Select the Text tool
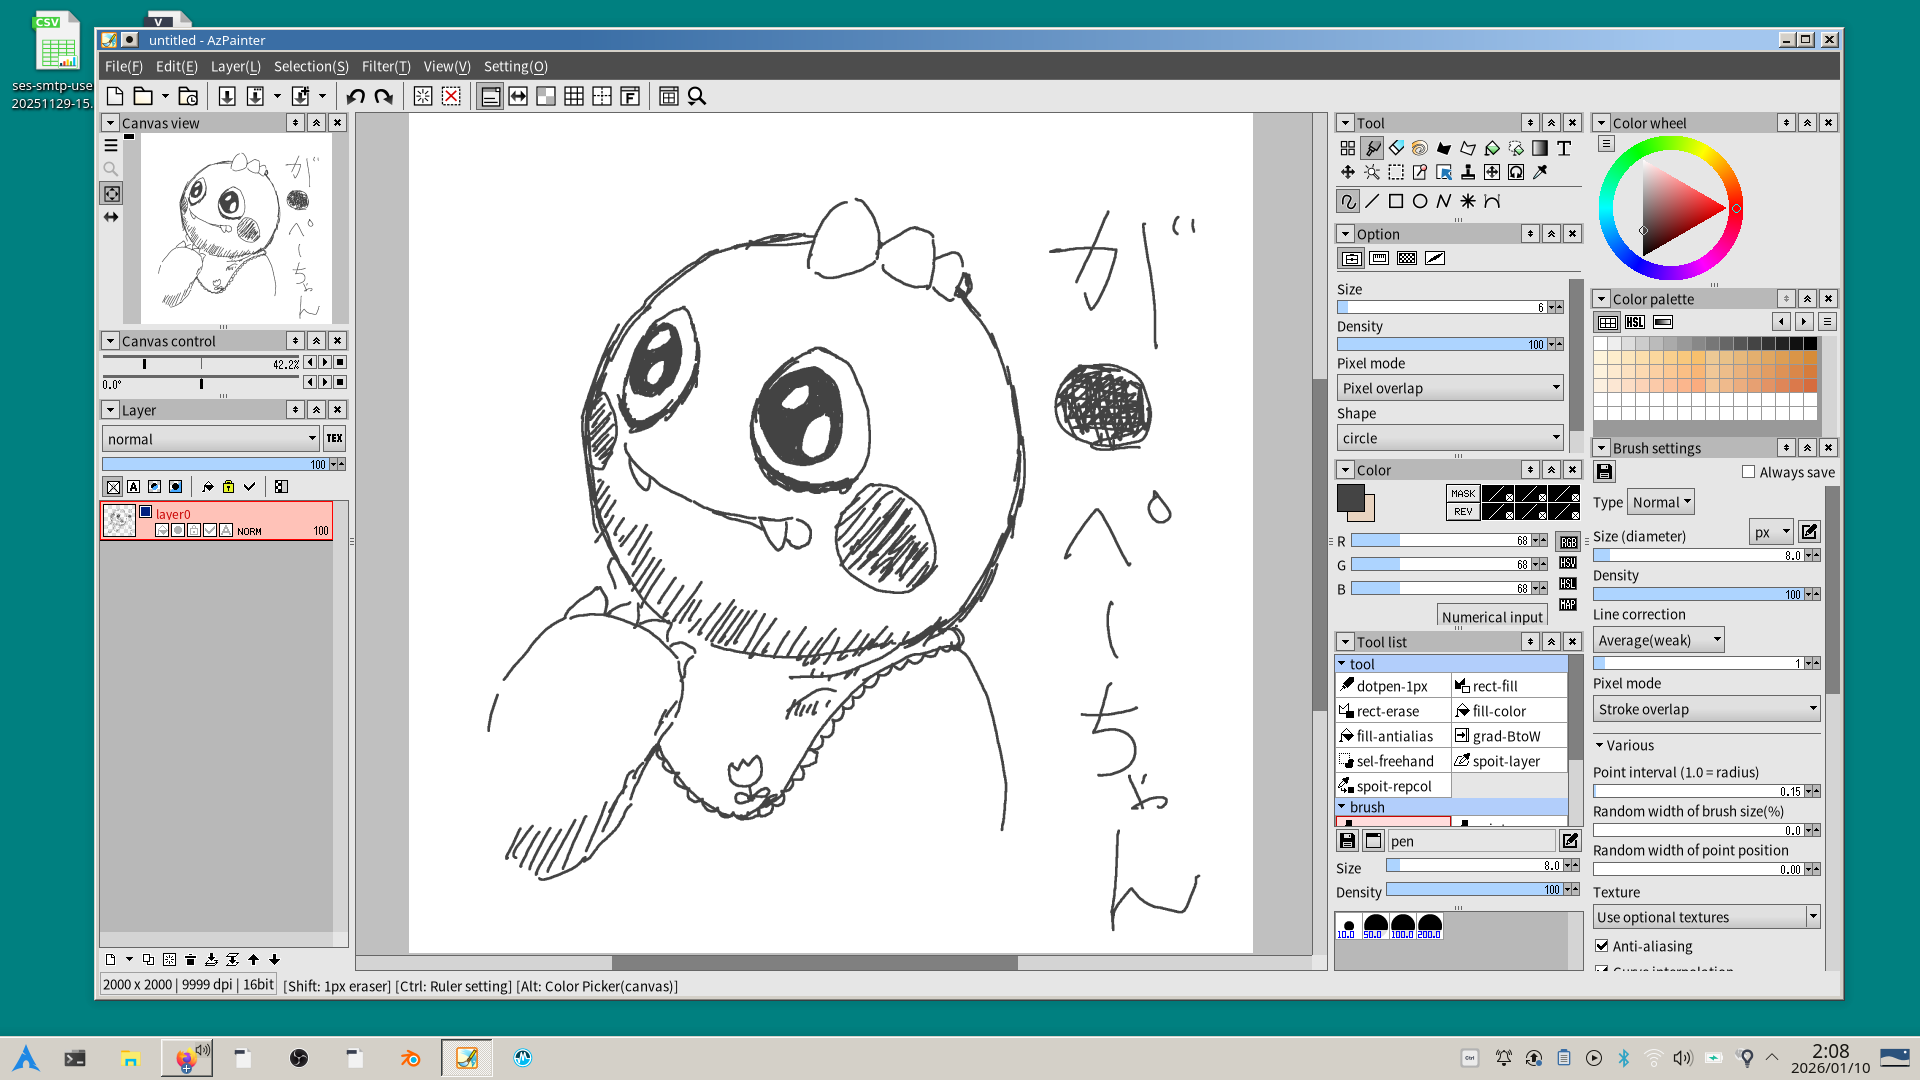The height and width of the screenshot is (1080, 1920). click(1564, 148)
